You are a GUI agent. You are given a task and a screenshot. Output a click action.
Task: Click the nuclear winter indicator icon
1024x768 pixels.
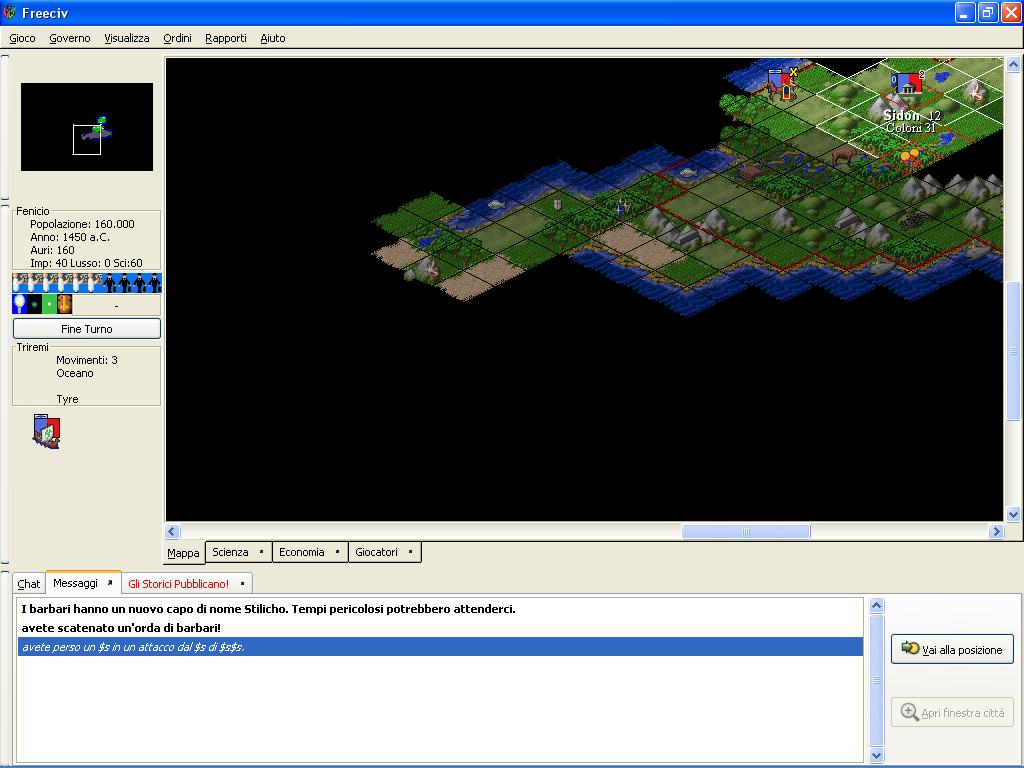[x=50, y=304]
